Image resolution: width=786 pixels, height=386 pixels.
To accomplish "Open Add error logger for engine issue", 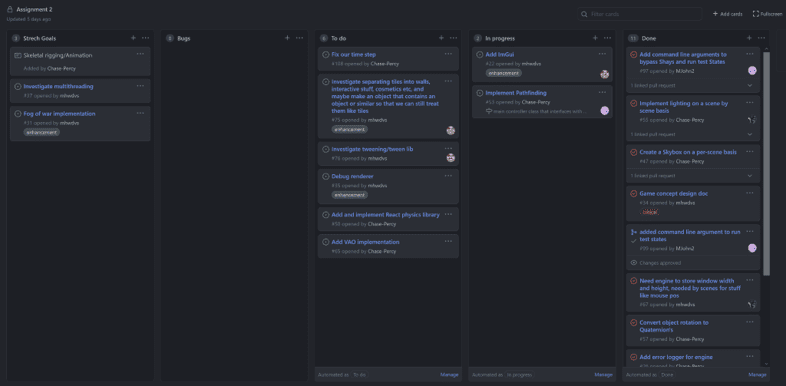I will [x=676, y=357].
